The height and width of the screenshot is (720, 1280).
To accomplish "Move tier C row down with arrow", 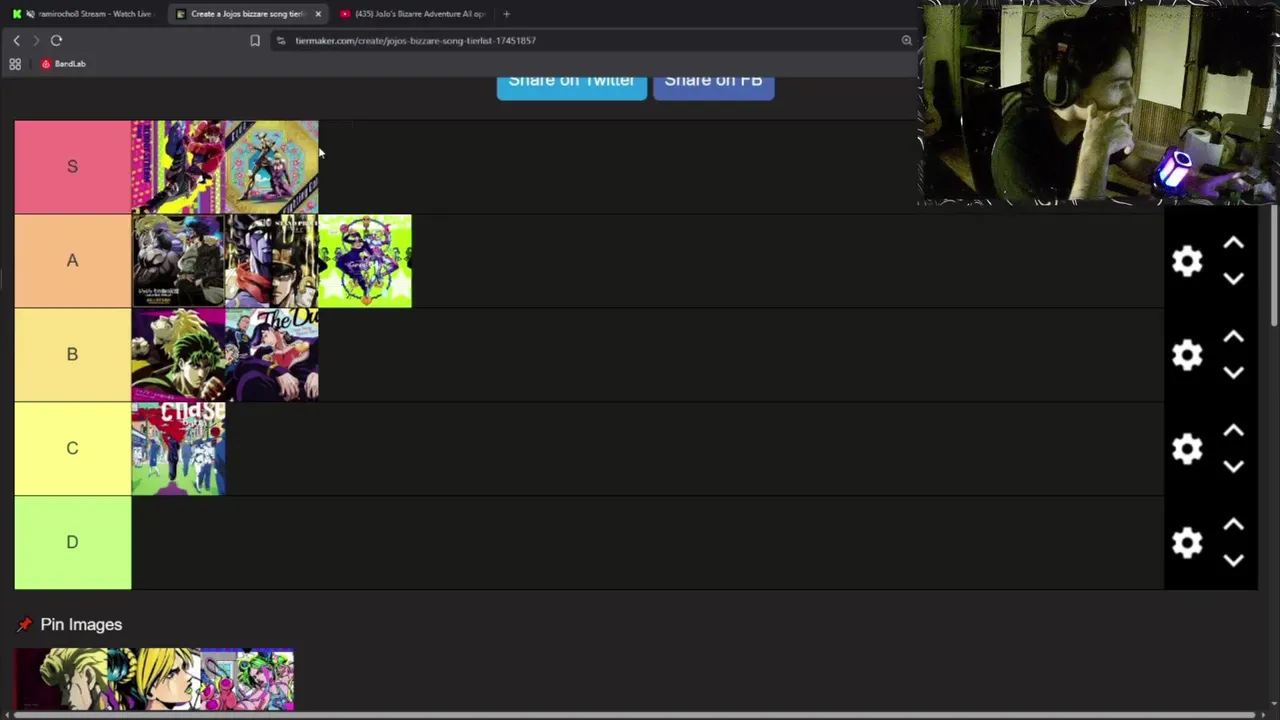I will [1233, 467].
